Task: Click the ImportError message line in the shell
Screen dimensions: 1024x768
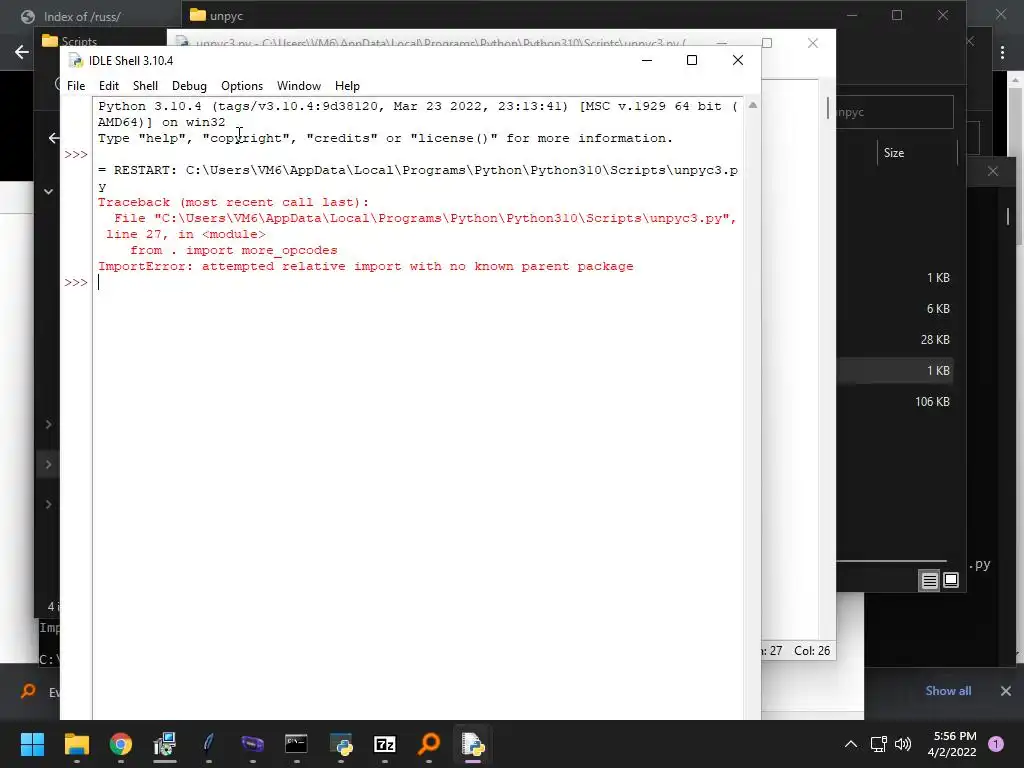Action: pos(365,266)
